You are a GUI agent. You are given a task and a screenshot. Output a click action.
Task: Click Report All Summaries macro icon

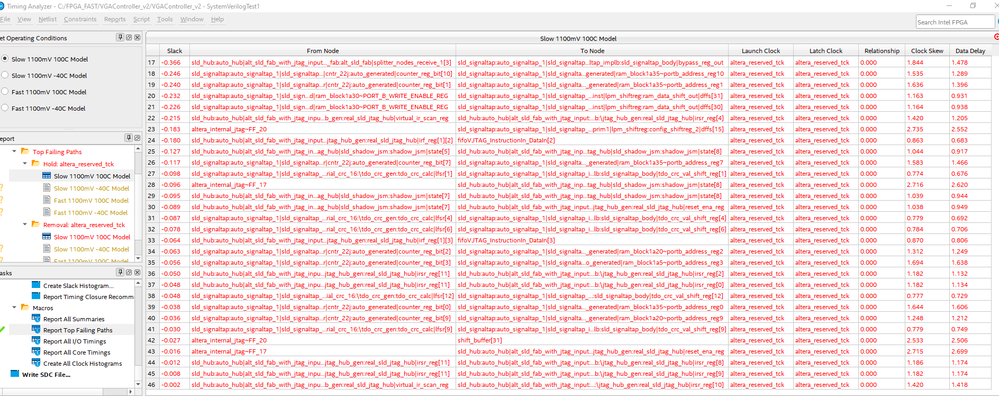(x=36, y=318)
